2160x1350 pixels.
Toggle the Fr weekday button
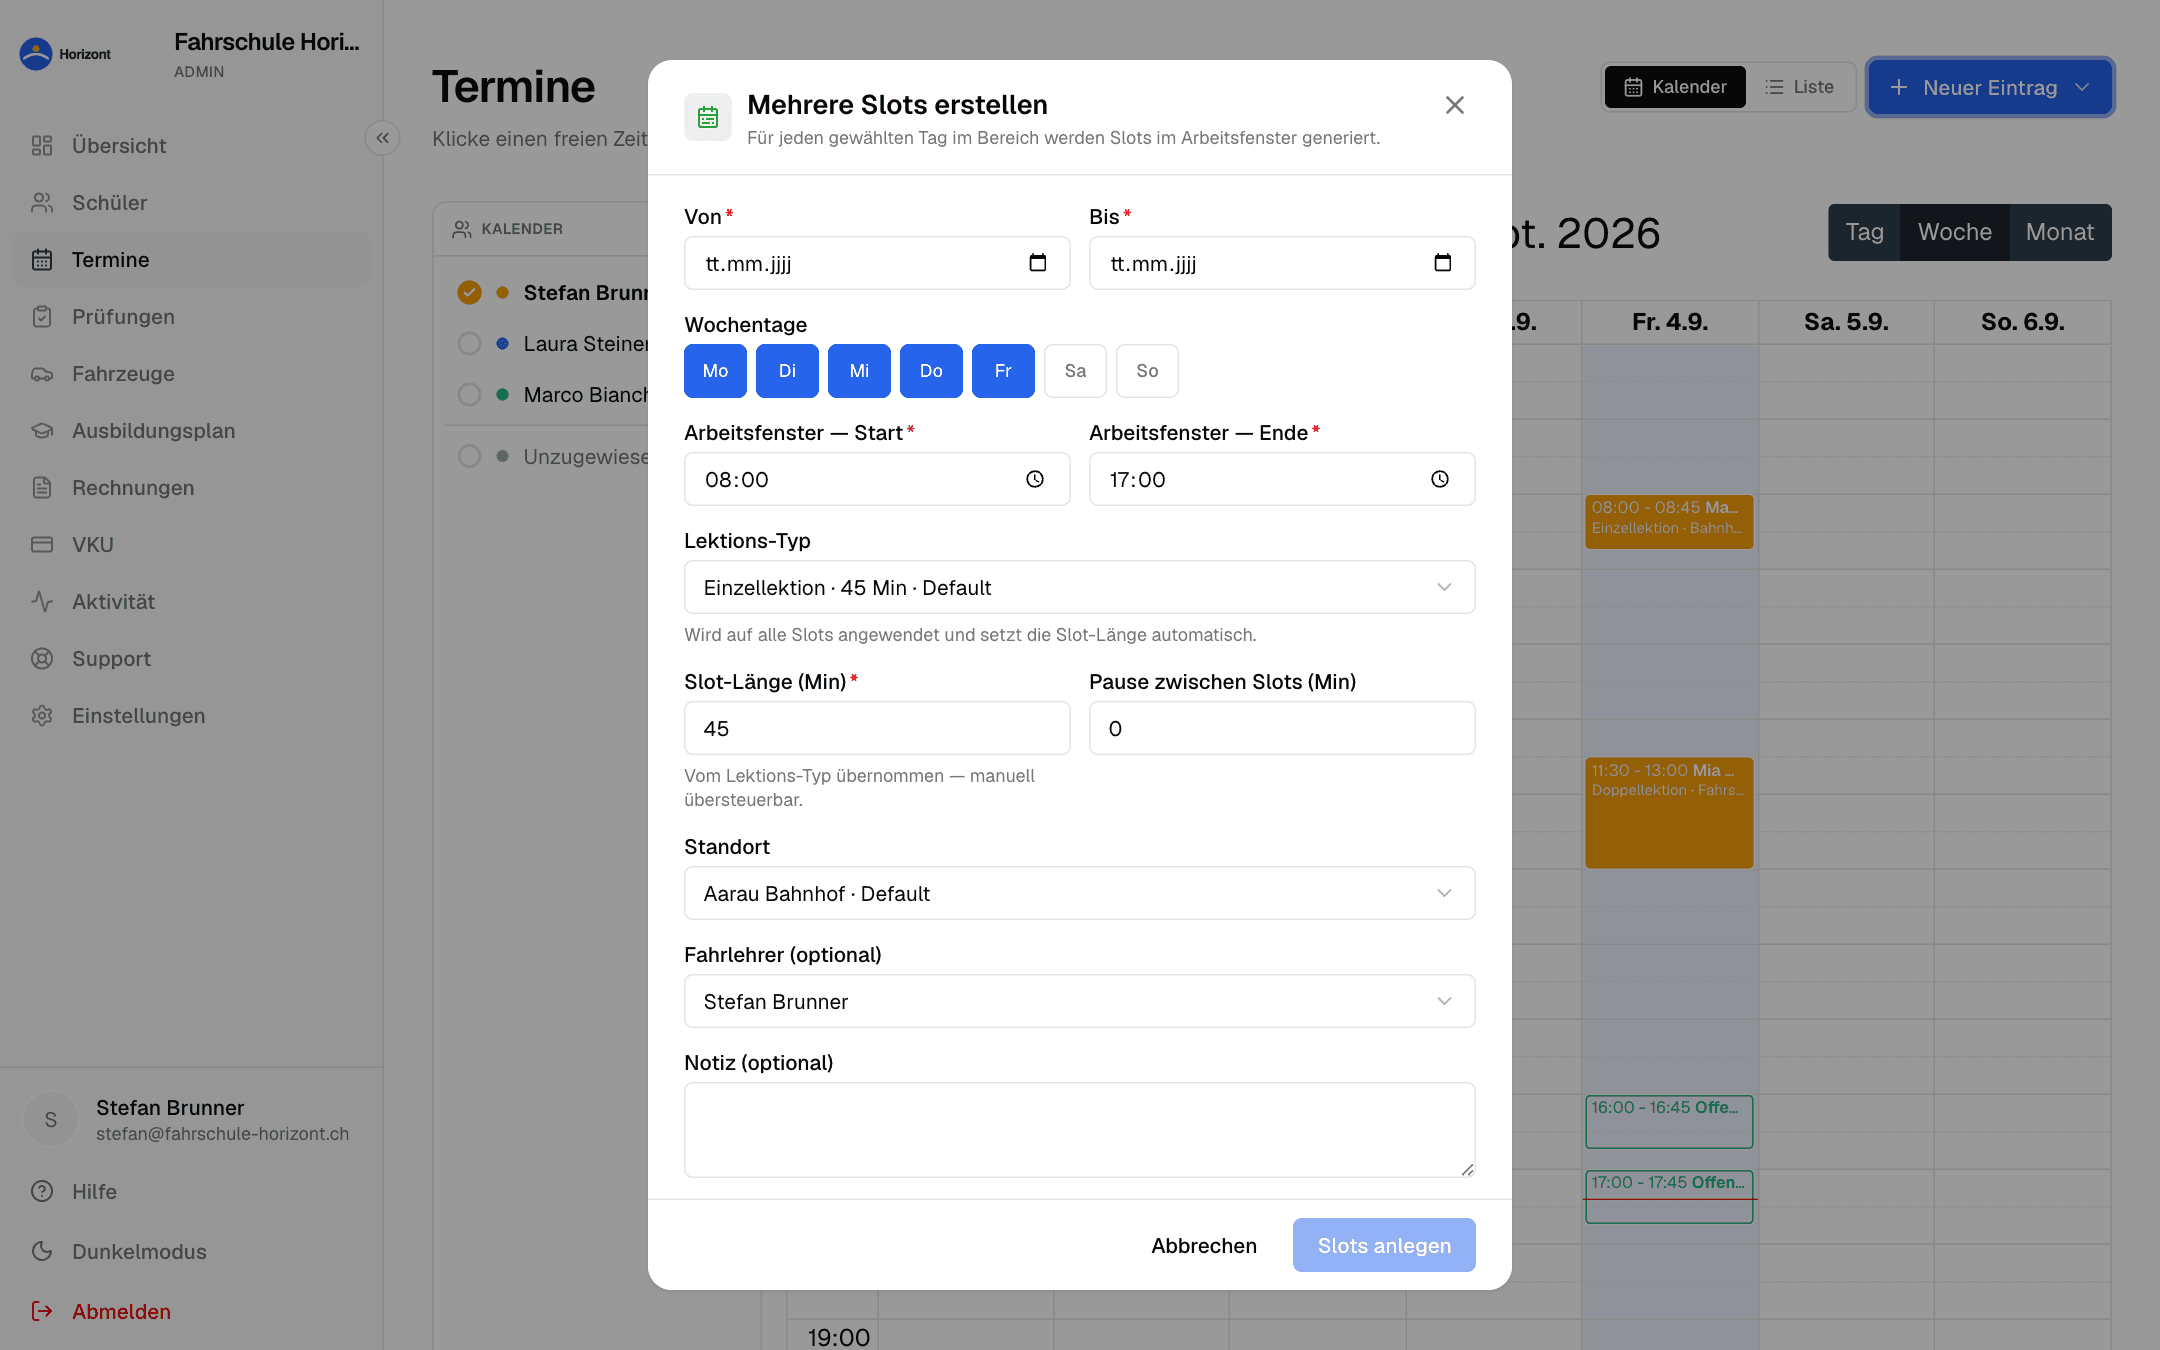[1003, 371]
